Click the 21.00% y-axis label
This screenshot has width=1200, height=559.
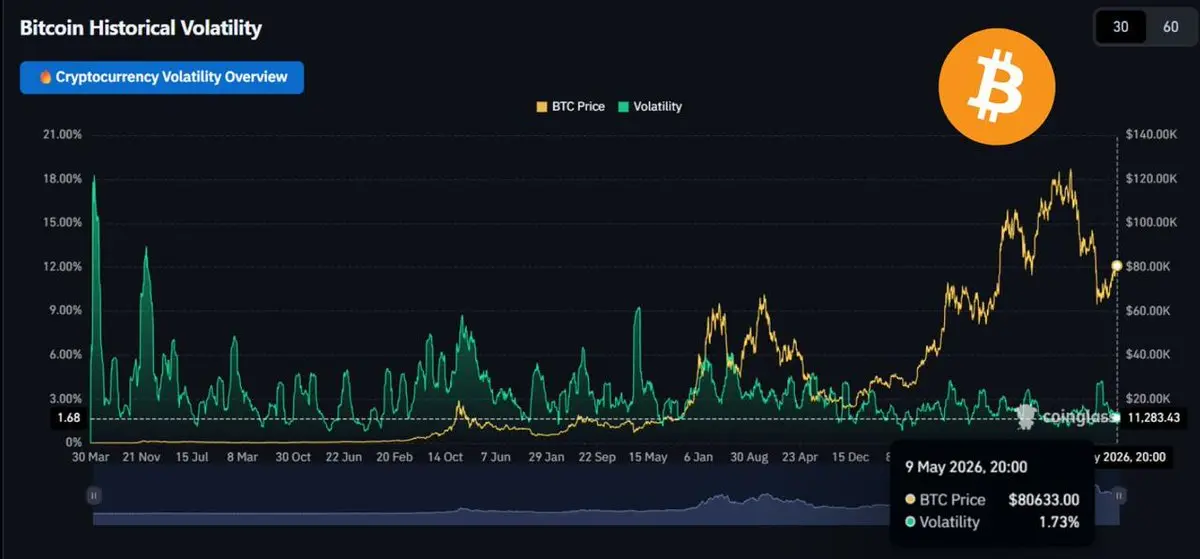coord(62,135)
